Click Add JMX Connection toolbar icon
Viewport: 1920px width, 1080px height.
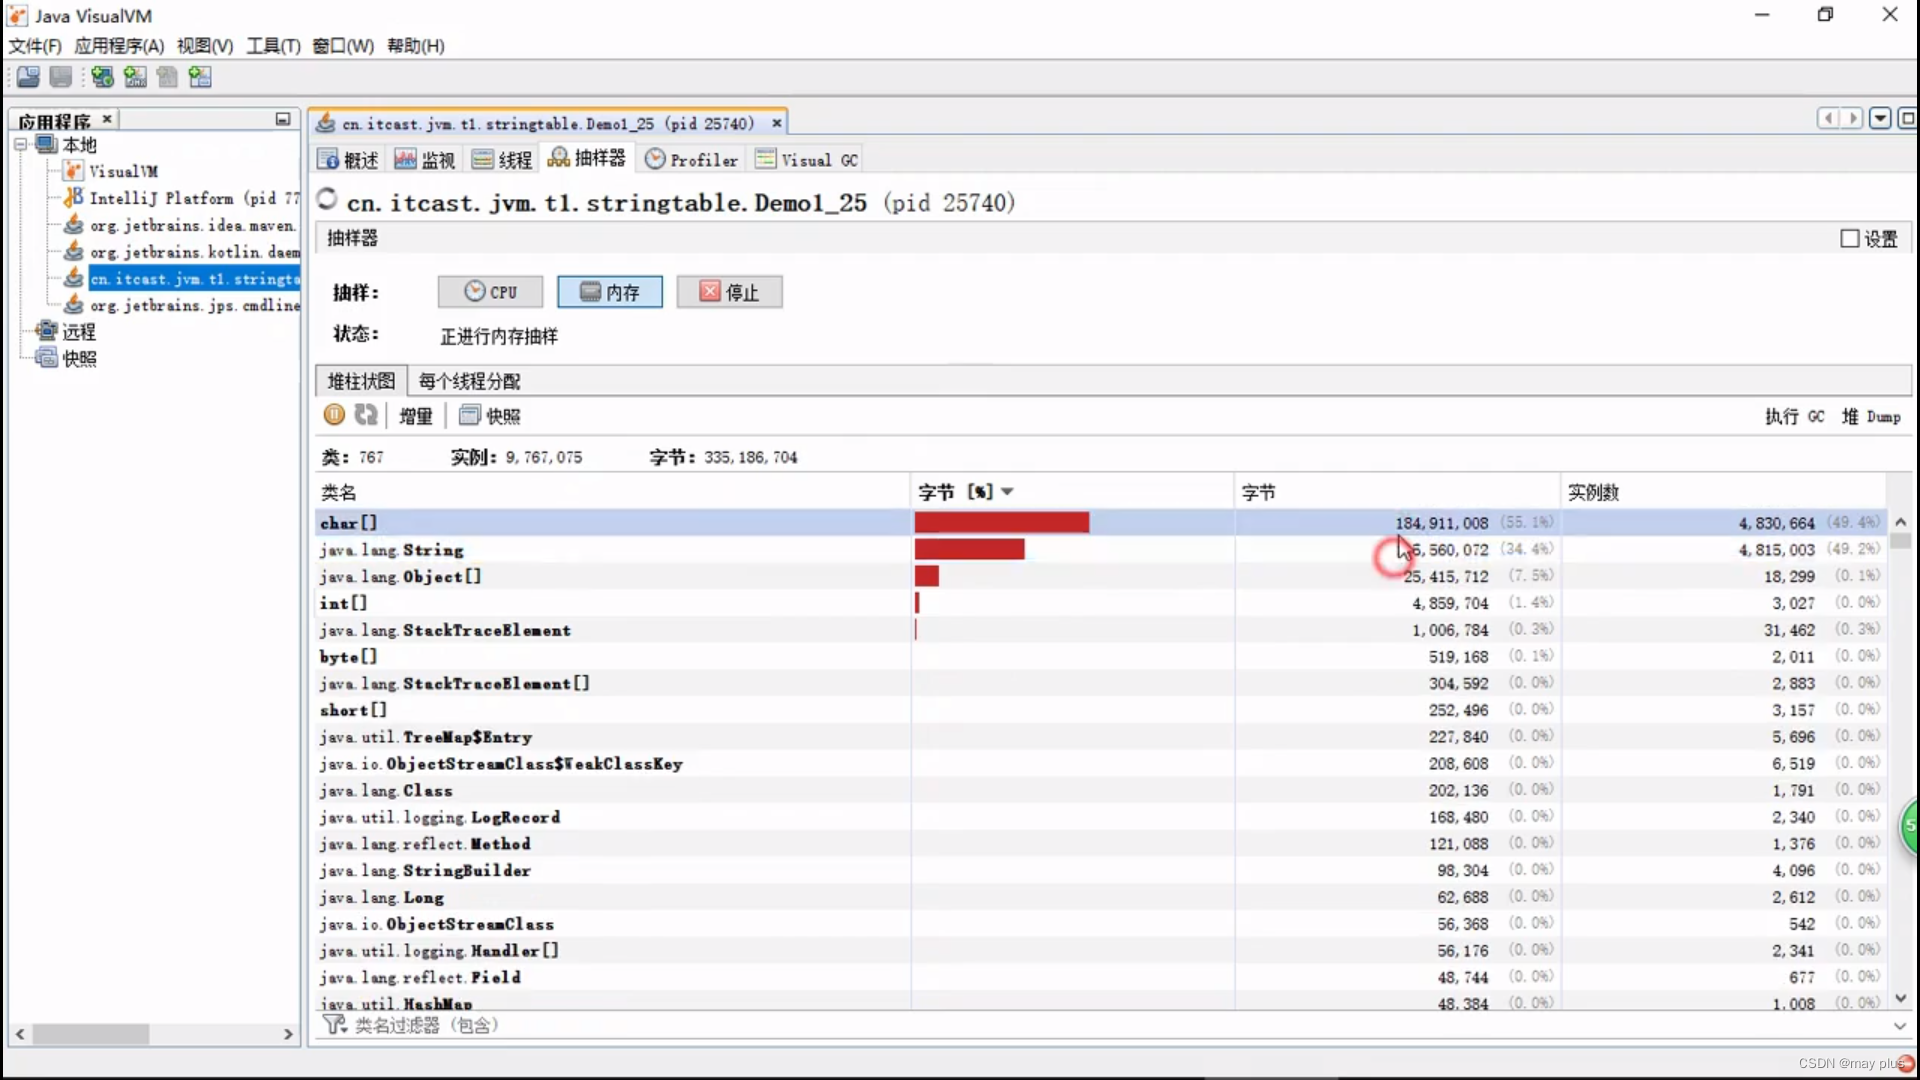tap(135, 77)
